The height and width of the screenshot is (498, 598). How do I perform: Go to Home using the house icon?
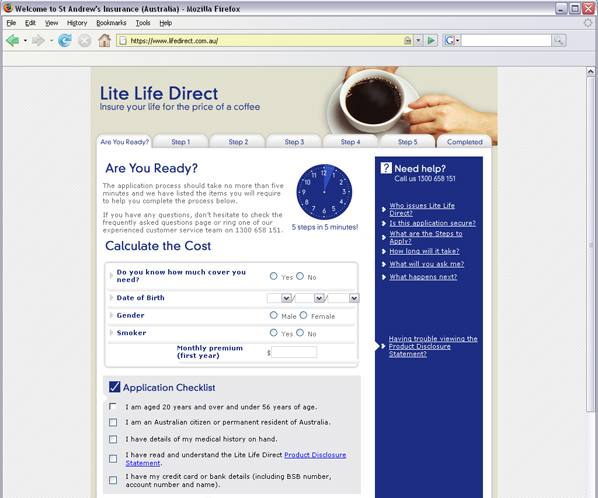point(104,40)
